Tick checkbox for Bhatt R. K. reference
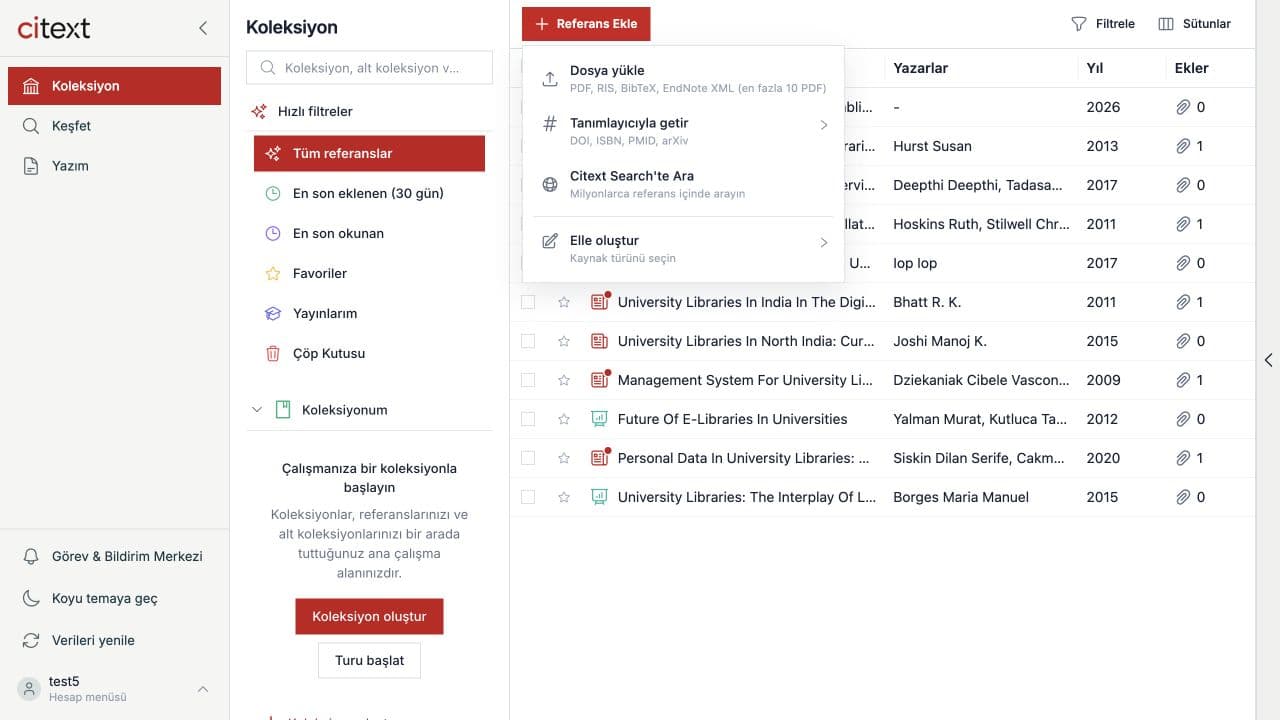The image size is (1280, 720). click(x=528, y=302)
